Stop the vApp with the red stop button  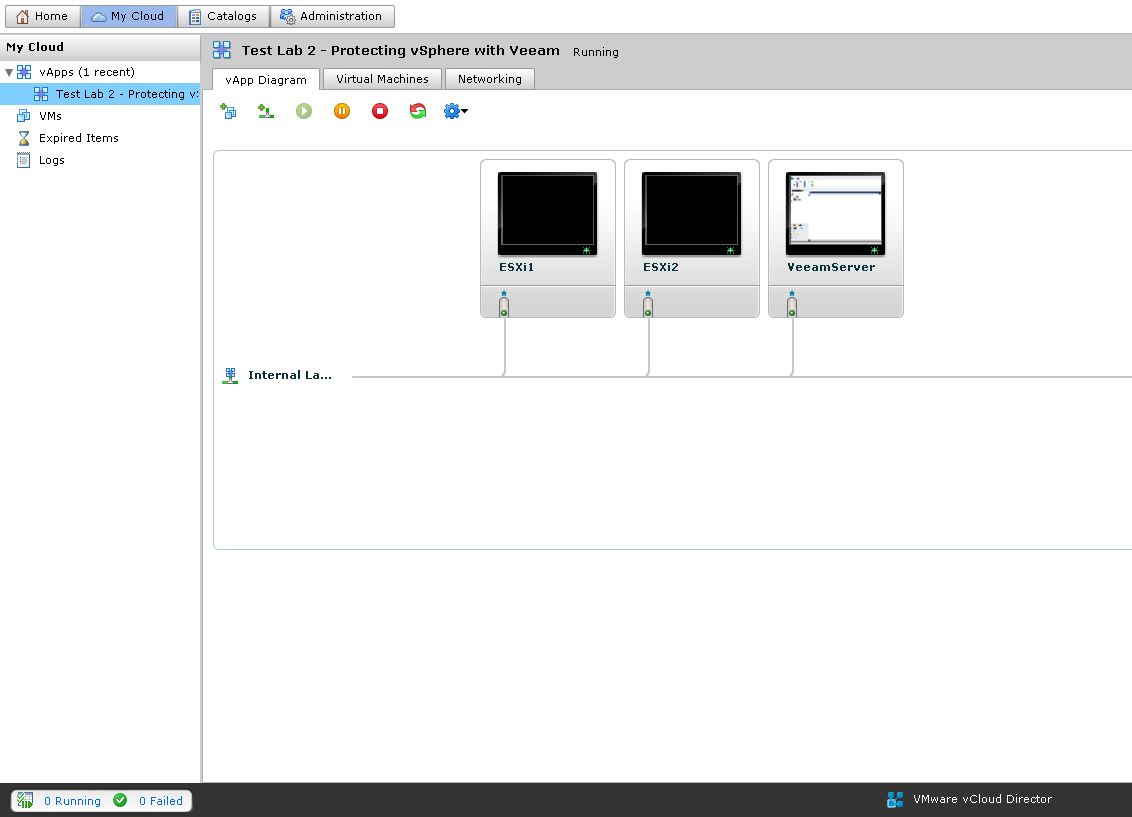(x=380, y=111)
